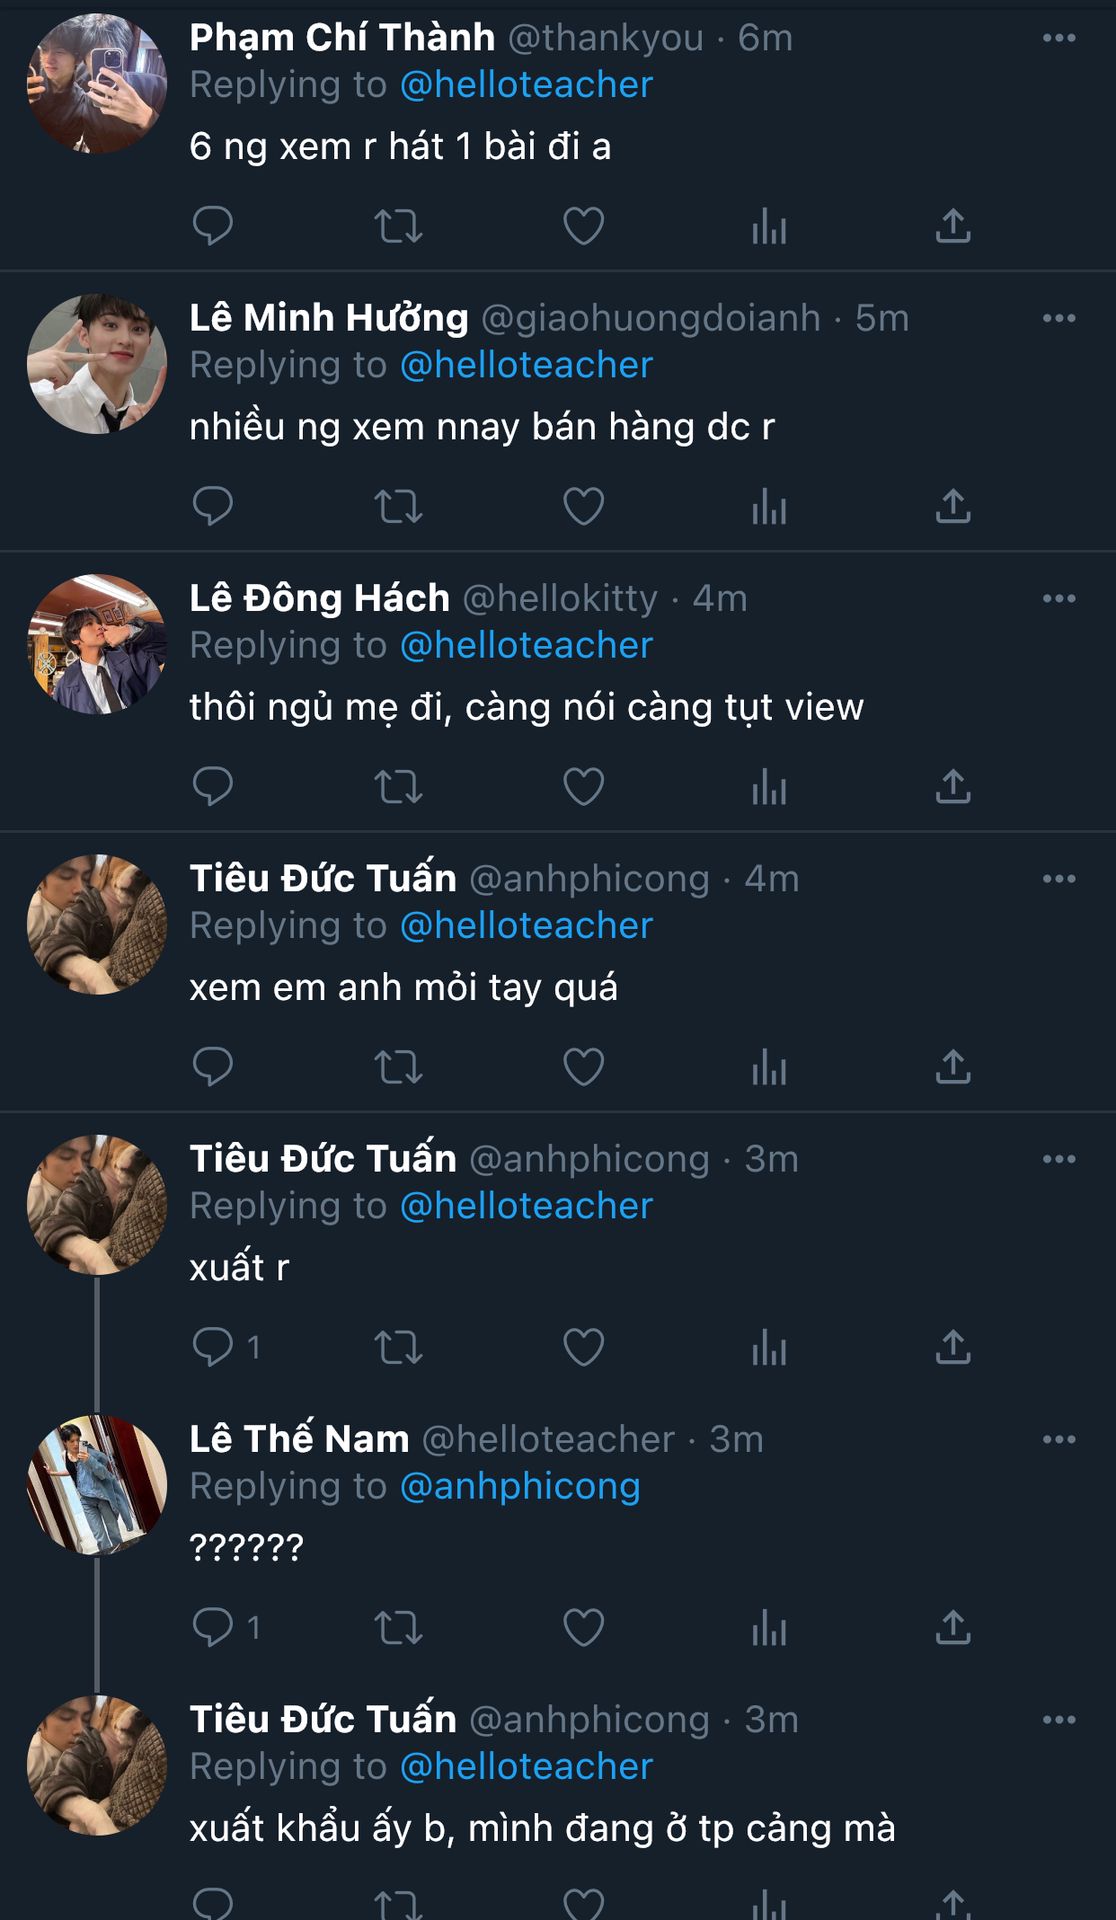
Task: Share Lê Đông Hách's tweet
Action: (953, 787)
